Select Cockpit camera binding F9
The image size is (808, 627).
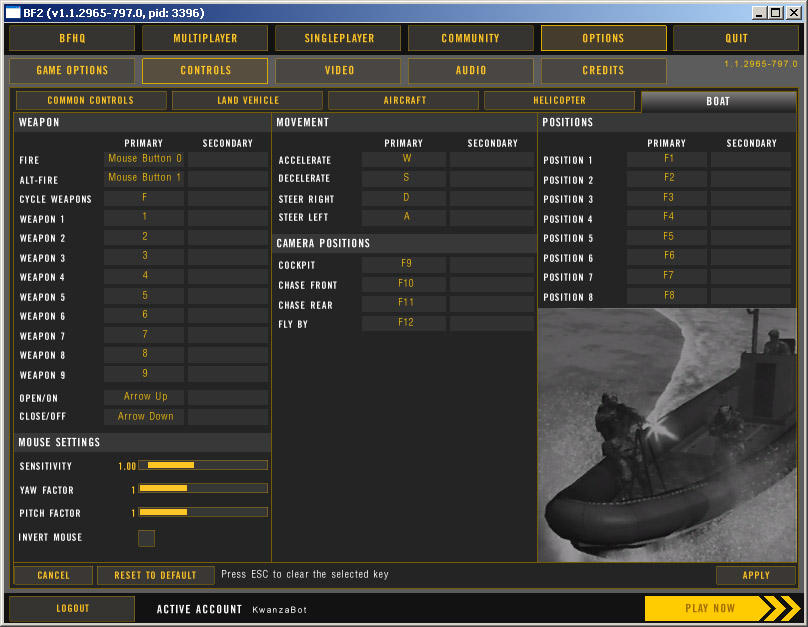click(404, 264)
